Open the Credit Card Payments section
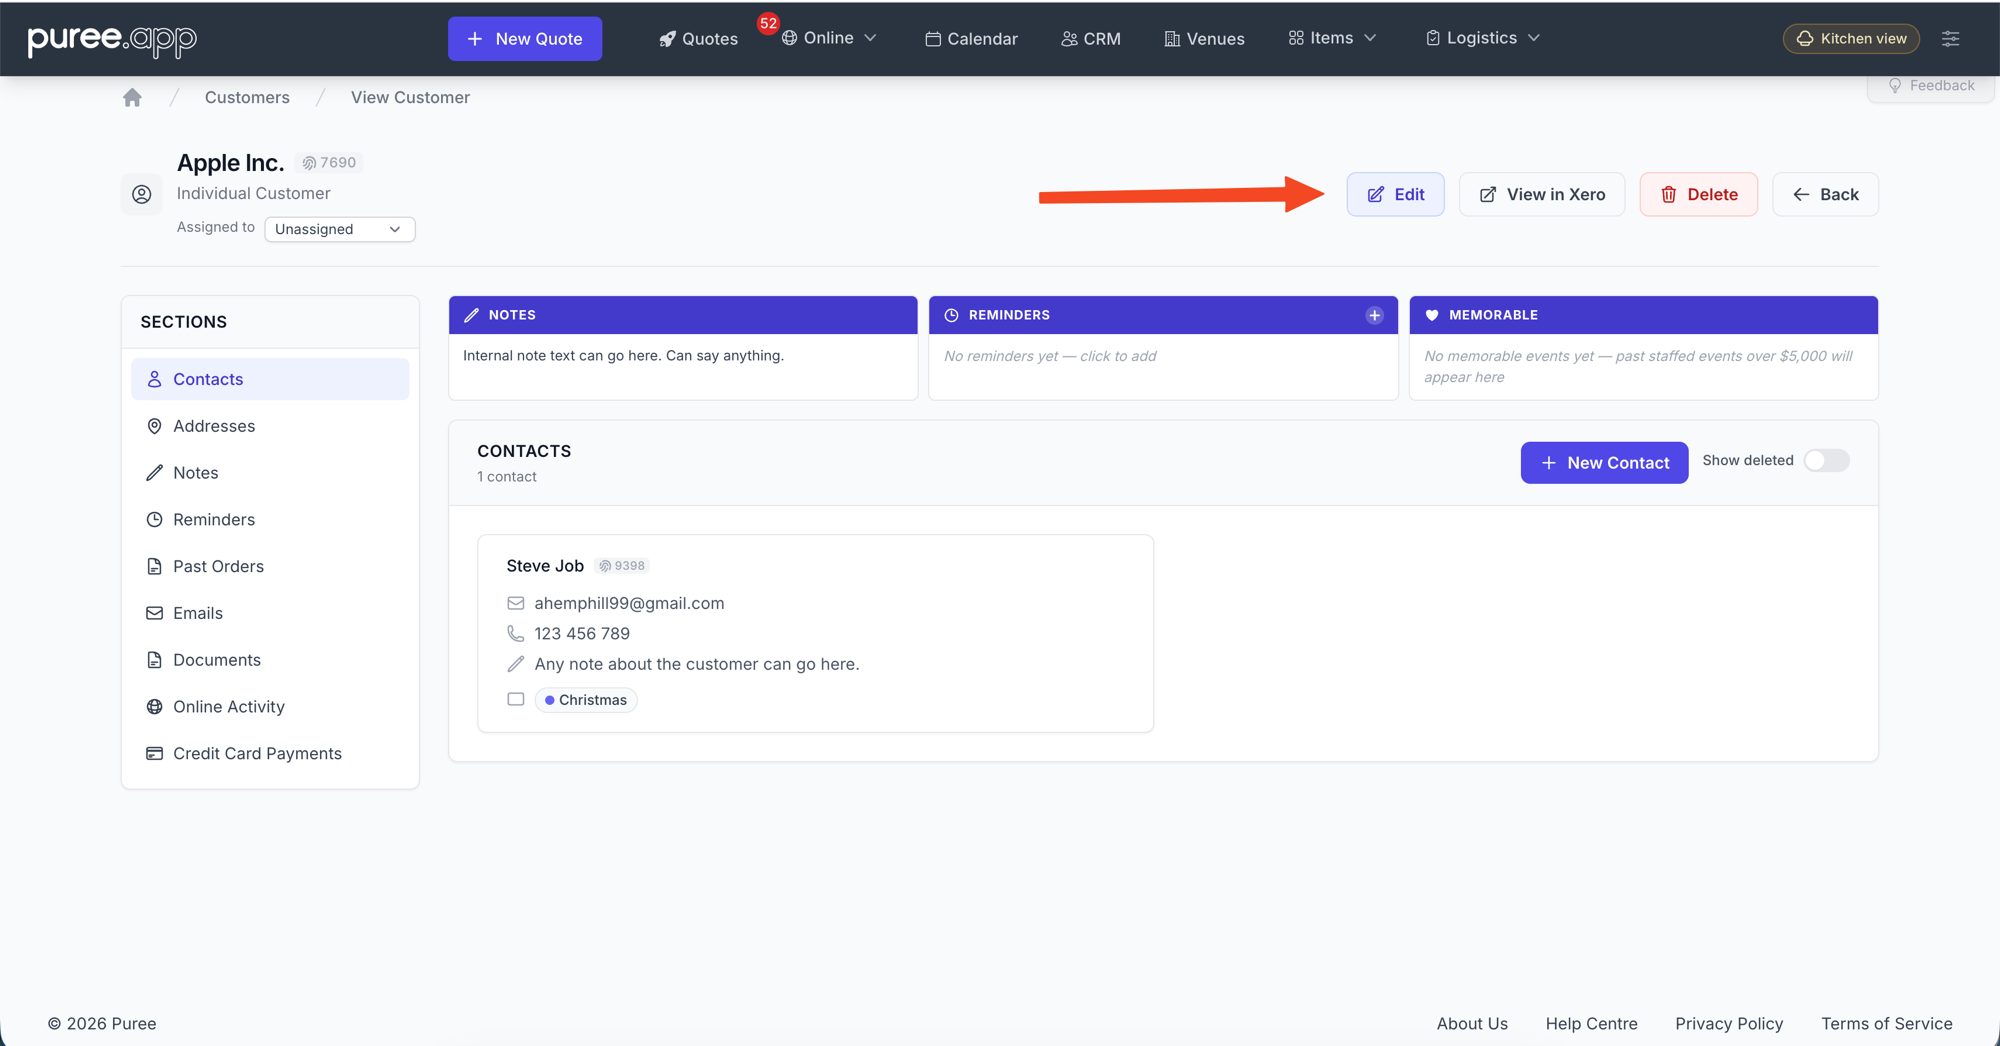Viewport: 2000px width, 1046px height. (x=270, y=754)
